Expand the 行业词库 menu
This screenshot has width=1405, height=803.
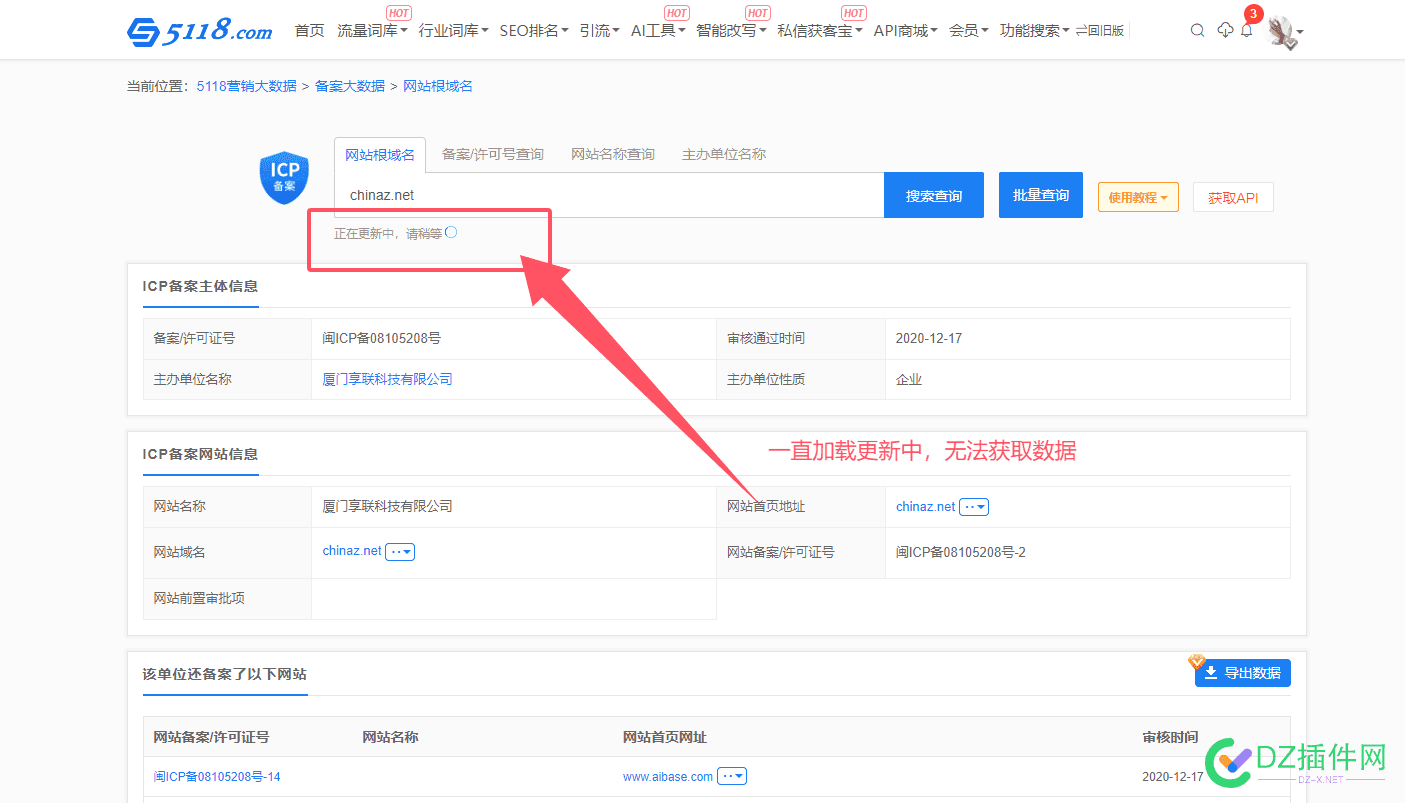[x=453, y=31]
